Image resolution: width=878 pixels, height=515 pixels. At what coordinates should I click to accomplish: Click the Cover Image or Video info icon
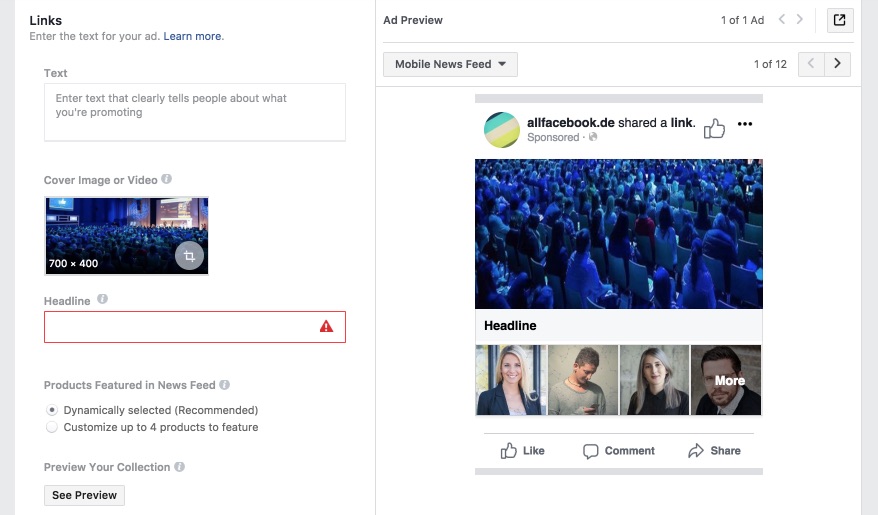(x=166, y=179)
